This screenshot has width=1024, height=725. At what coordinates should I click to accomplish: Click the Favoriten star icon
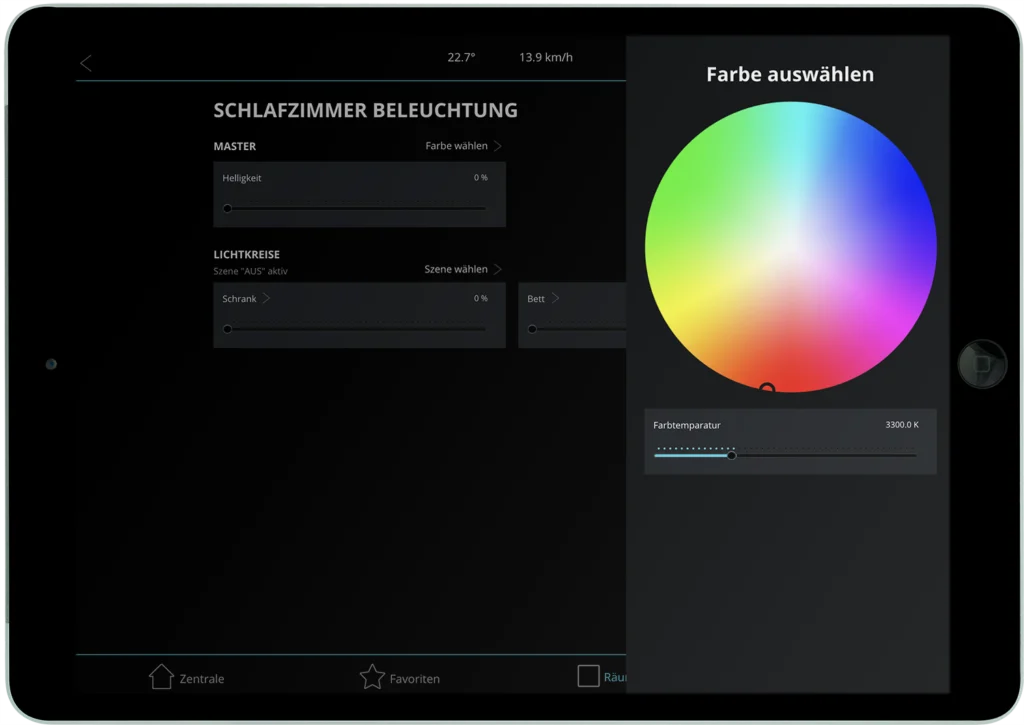(x=374, y=677)
